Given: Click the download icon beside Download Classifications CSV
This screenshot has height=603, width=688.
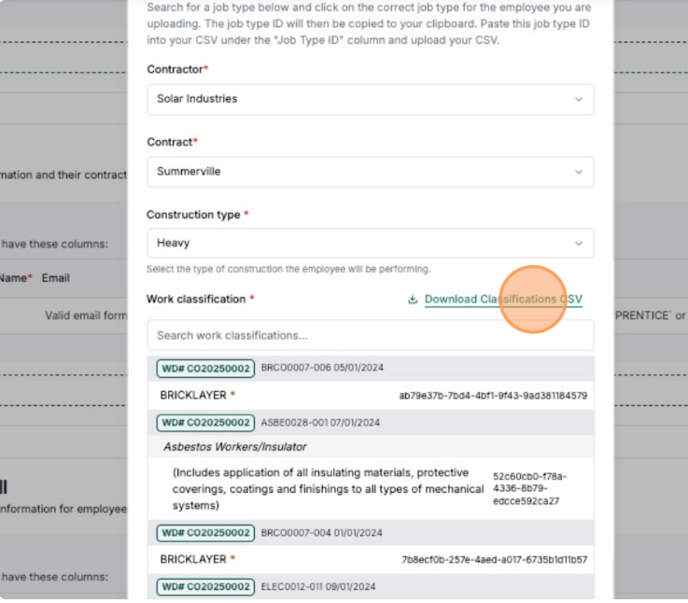Looking at the screenshot, I should click(x=413, y=300).
